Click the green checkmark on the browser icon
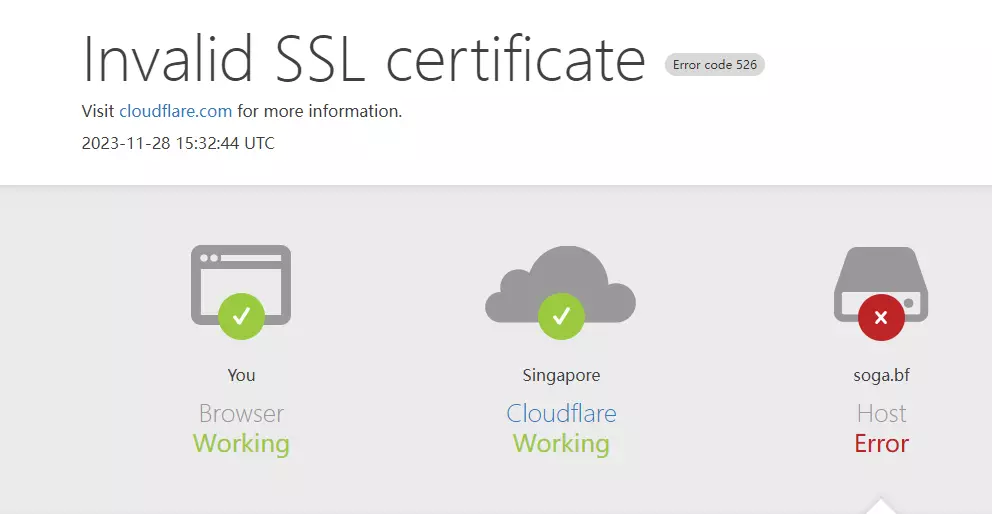The height and width of the screenshot is (514, 992). point(241,317)
